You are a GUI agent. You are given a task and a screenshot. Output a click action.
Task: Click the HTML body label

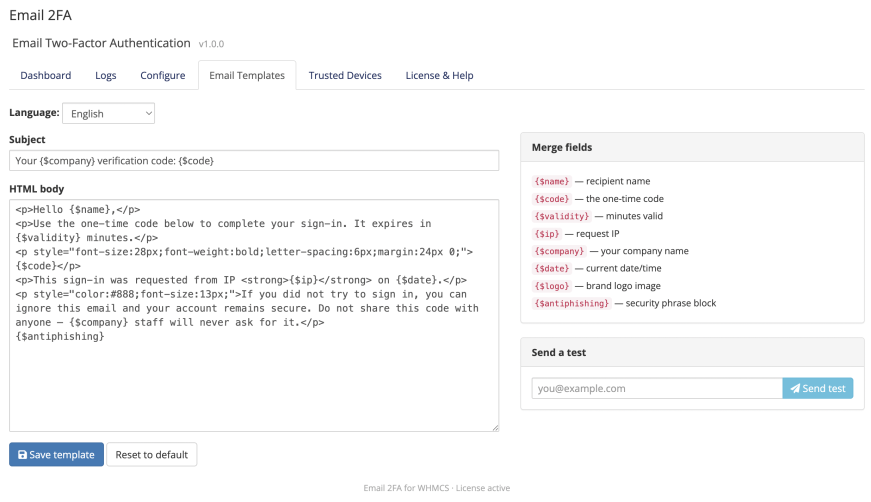pos(37,189)
